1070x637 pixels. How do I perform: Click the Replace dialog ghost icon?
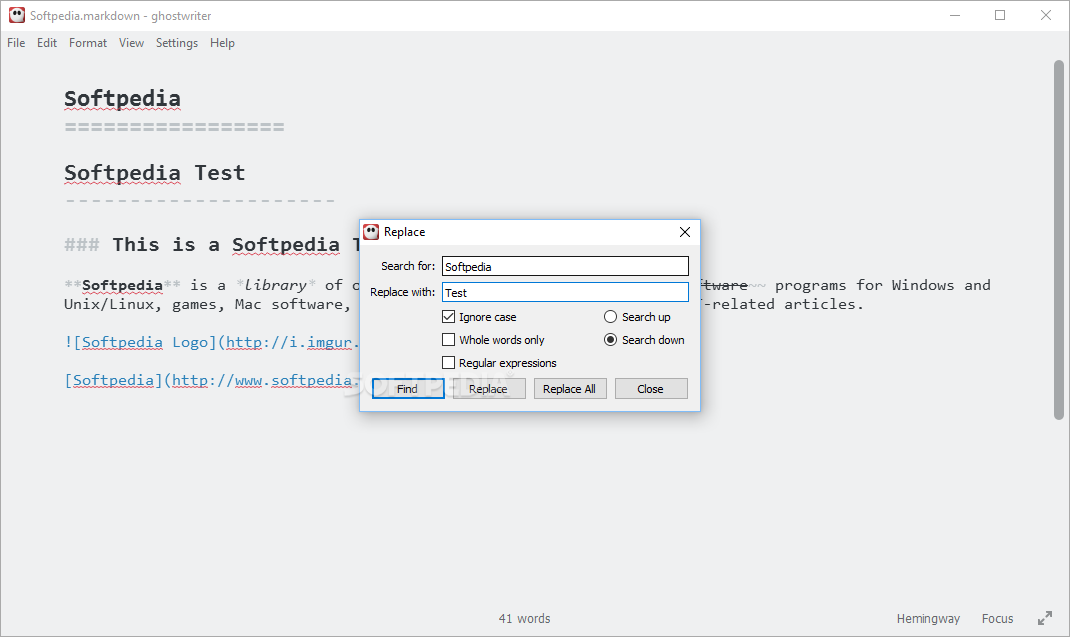coord(371,231)
